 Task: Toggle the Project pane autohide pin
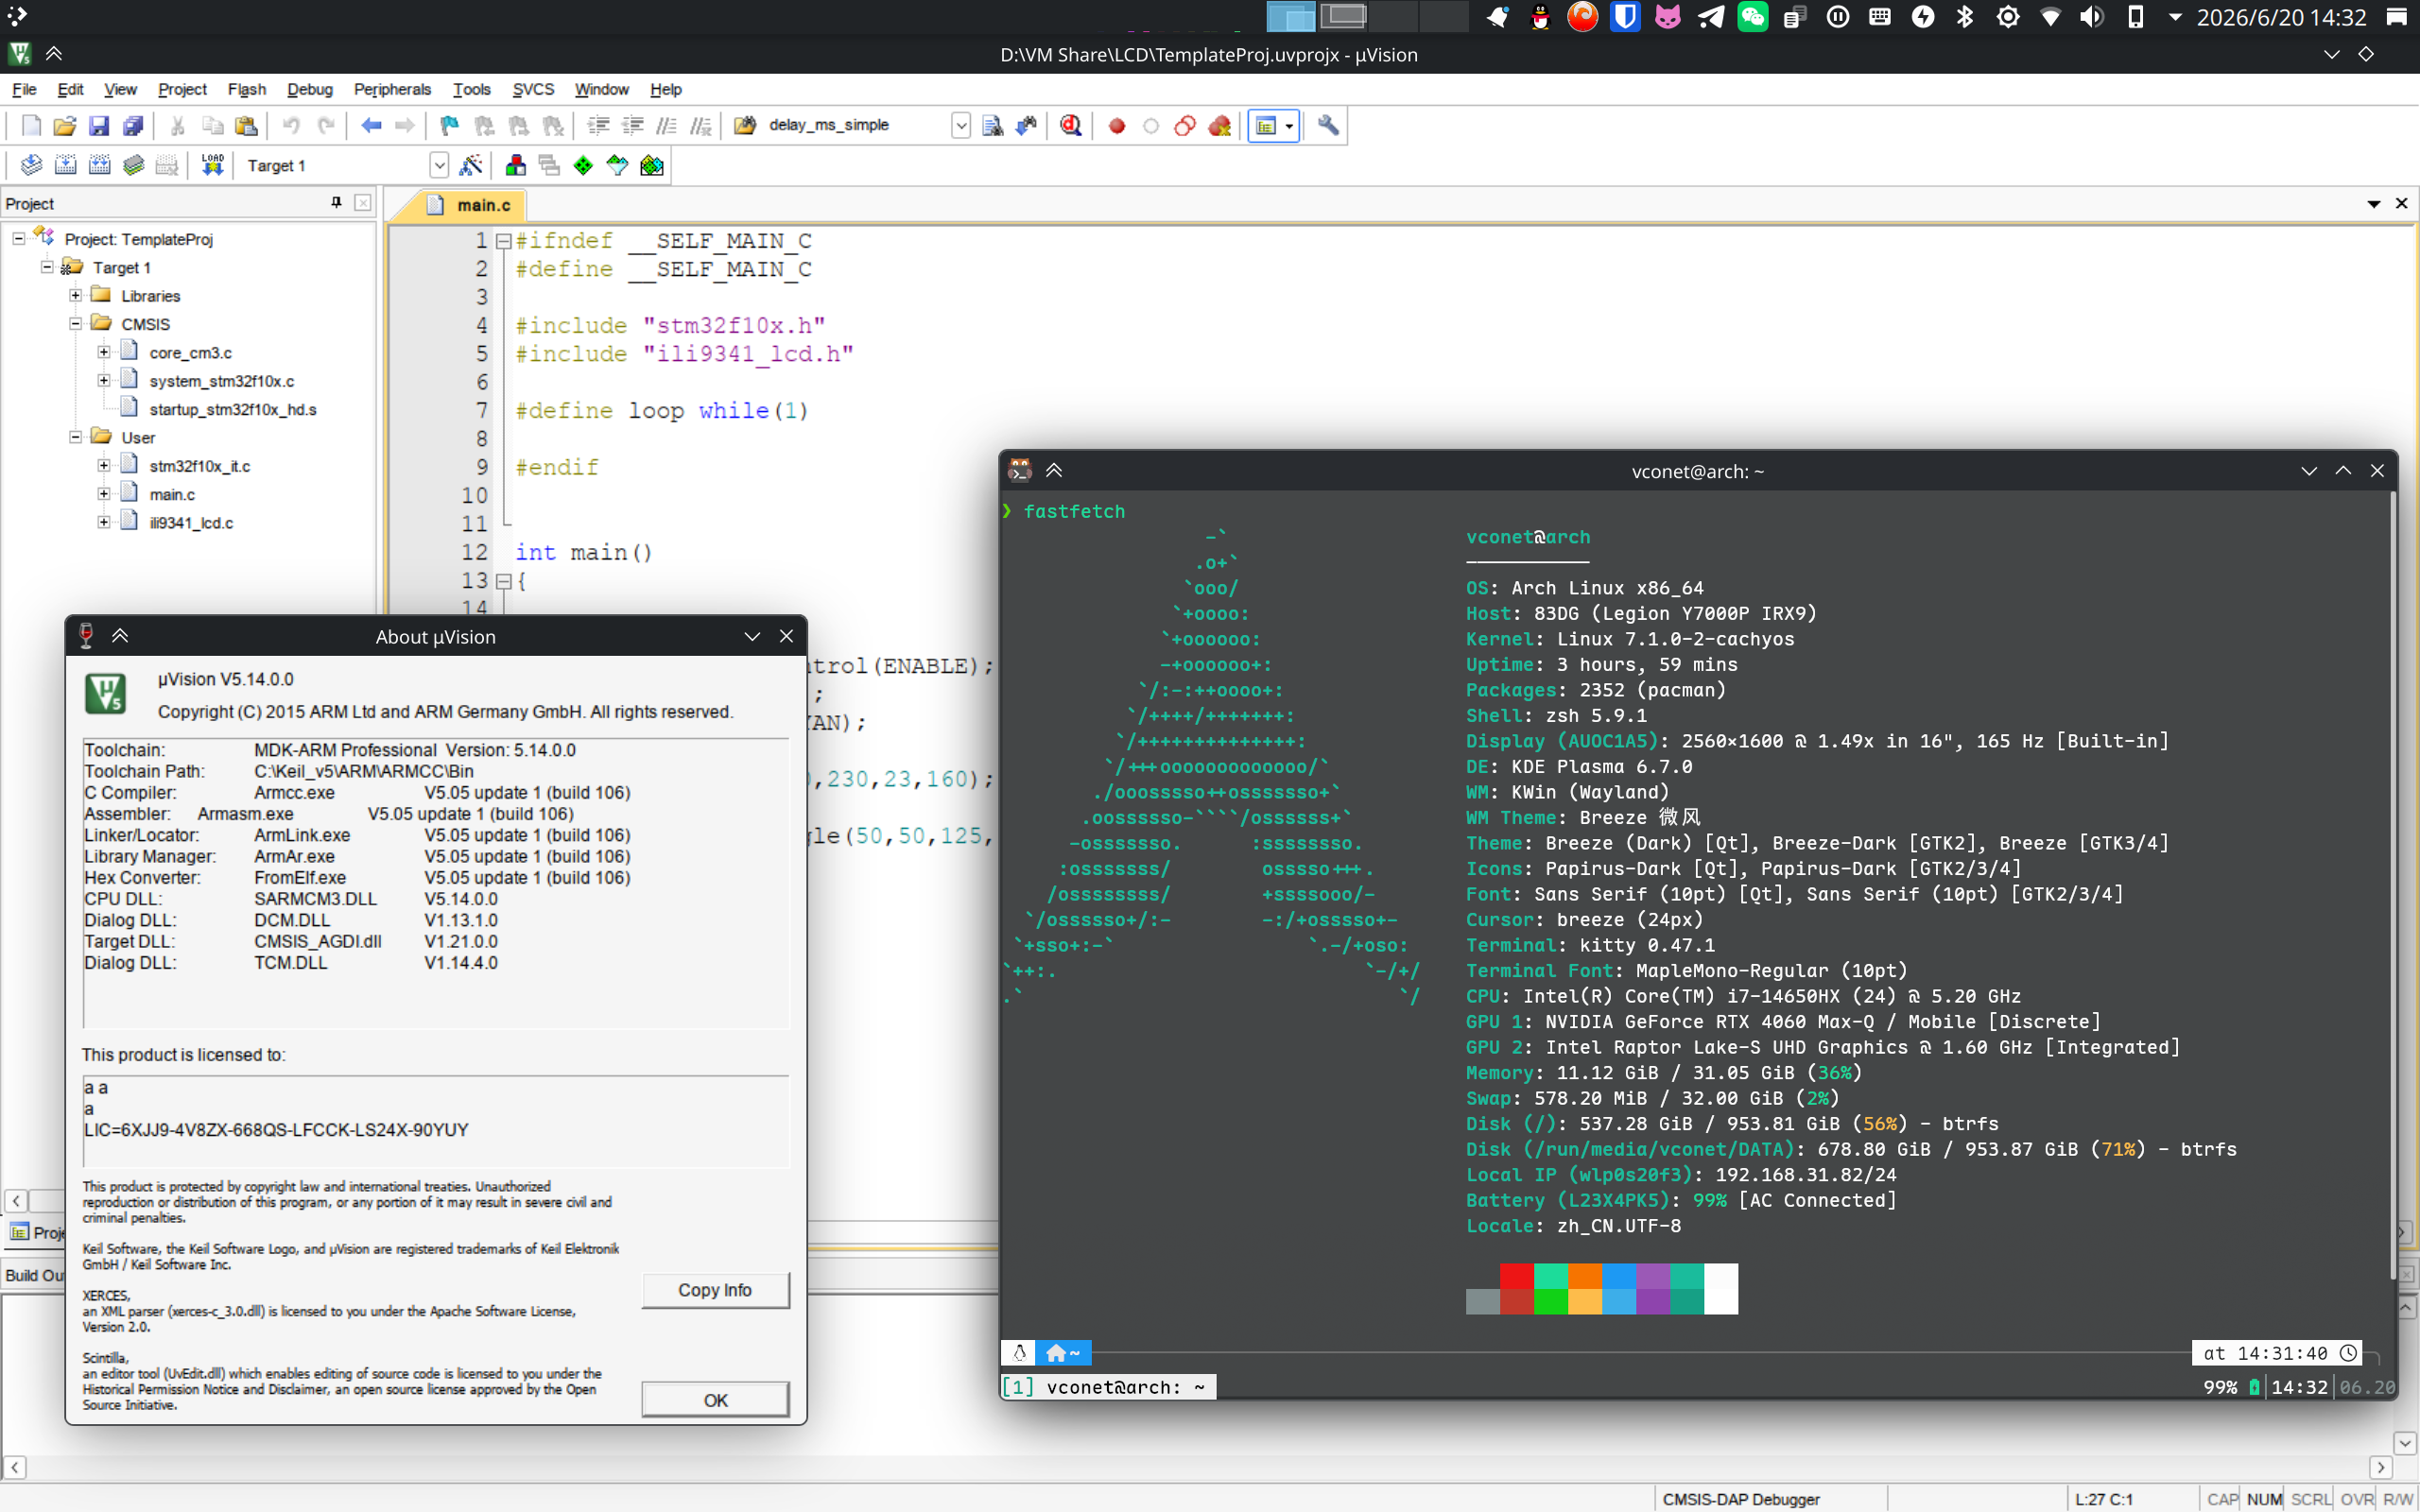tap(336, 203)
